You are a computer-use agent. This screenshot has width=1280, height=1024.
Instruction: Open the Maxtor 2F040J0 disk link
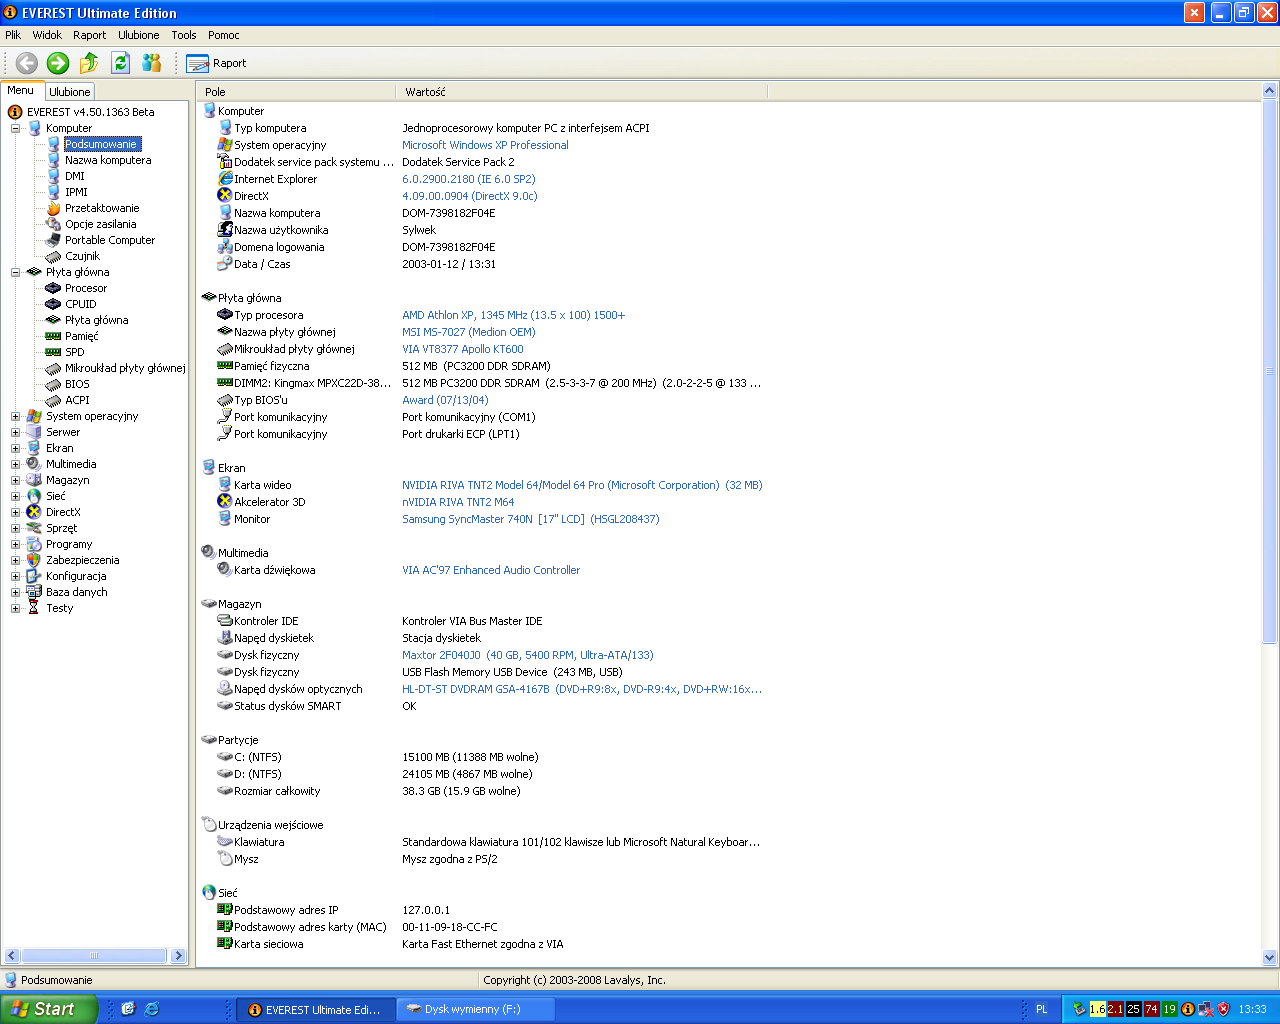[x=527, y=655]
